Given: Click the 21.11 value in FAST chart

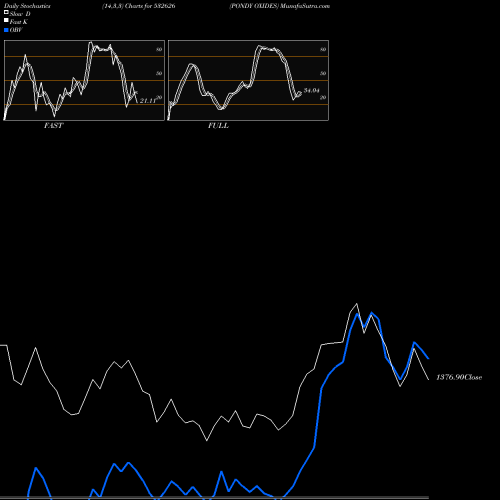Looking at the screenshot, I should point(148,101).
